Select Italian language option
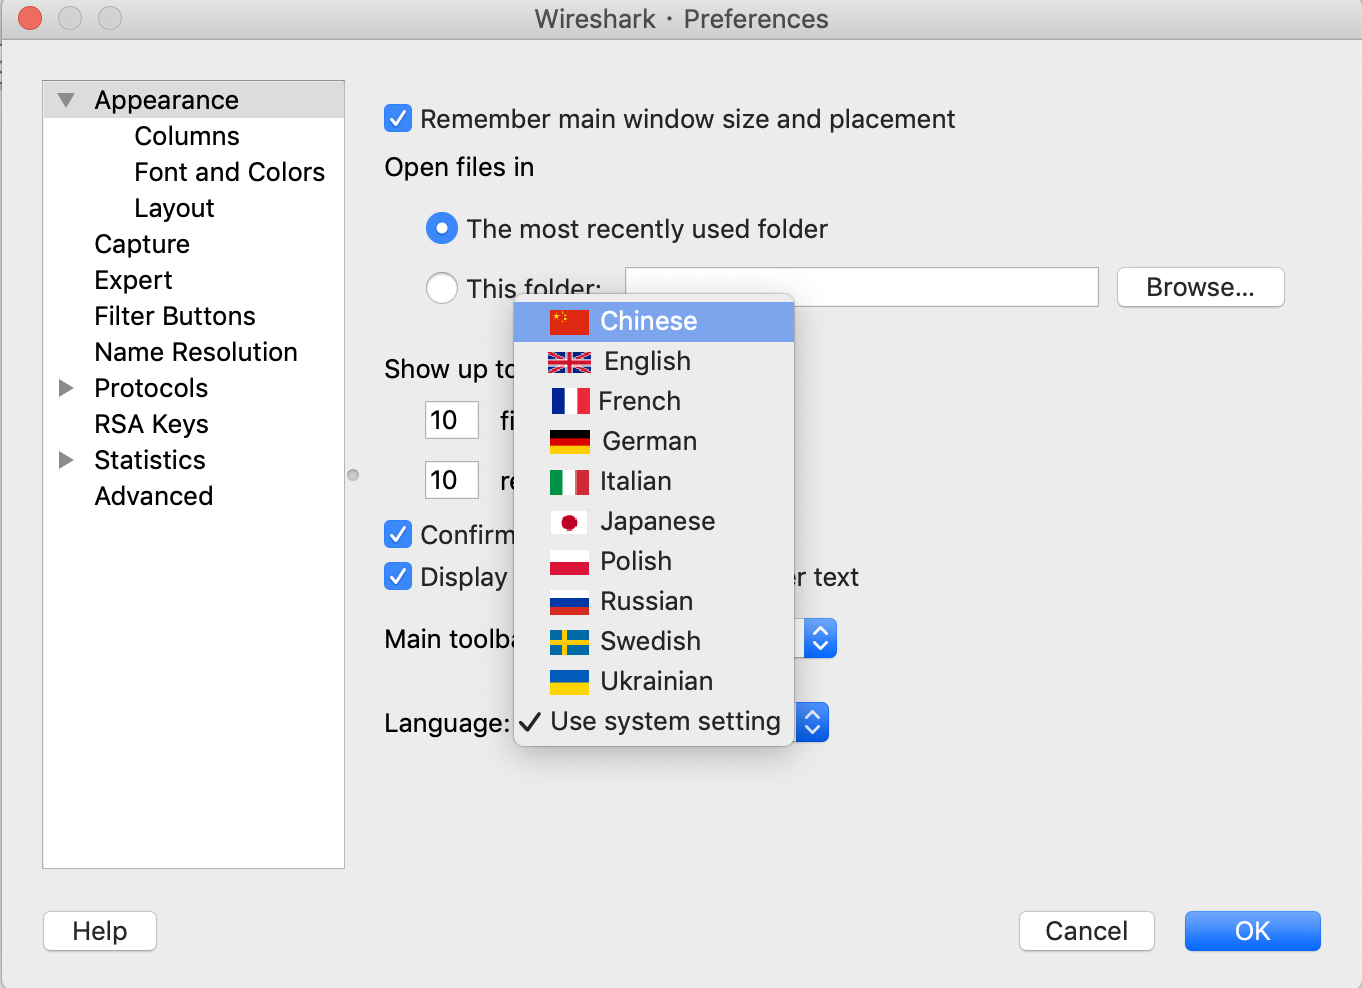 [x=654, y=482]
